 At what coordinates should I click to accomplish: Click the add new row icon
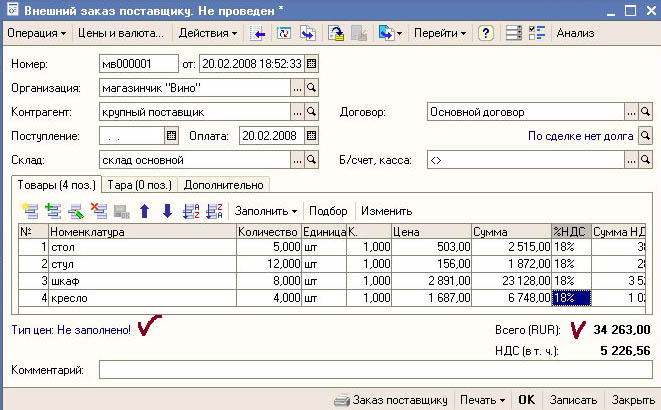coord(28,211)
